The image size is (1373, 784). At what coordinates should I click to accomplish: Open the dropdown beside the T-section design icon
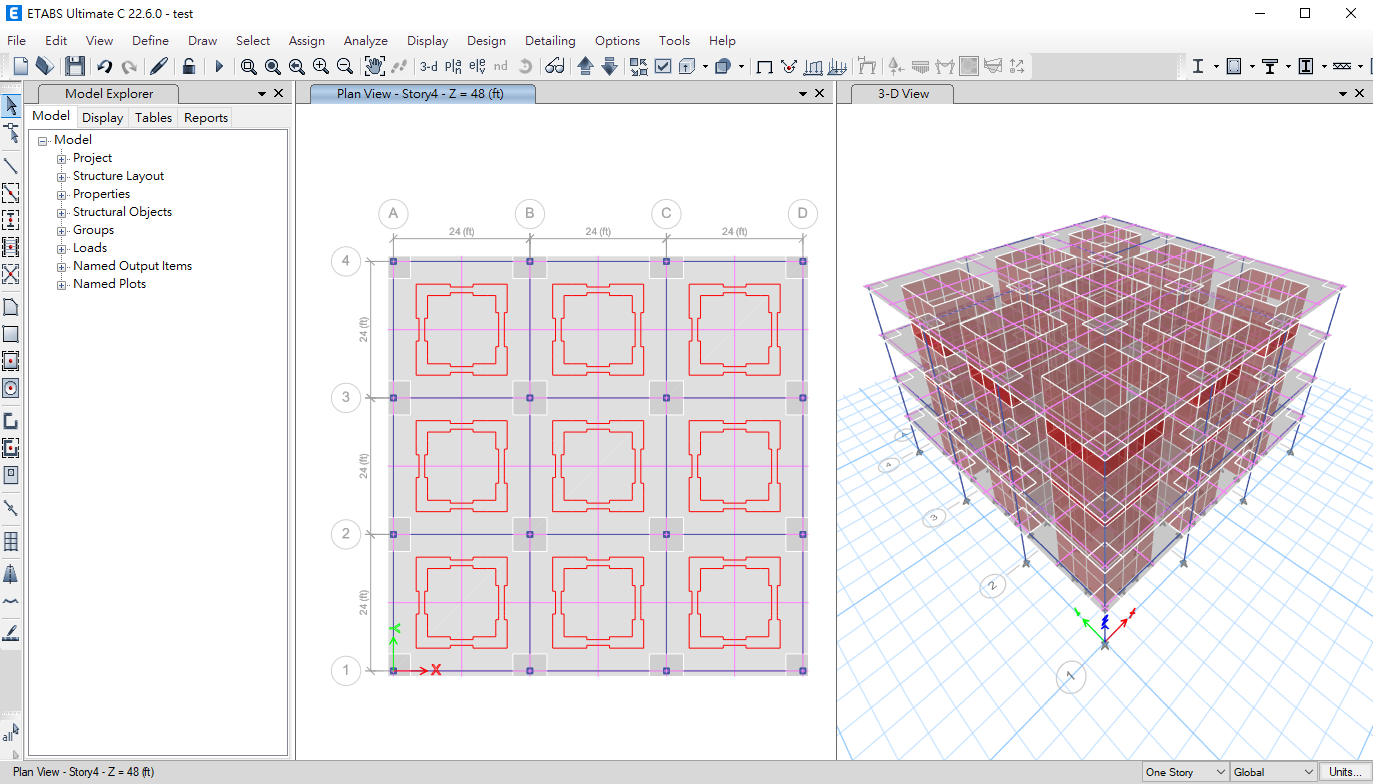tap(1288, 66)
